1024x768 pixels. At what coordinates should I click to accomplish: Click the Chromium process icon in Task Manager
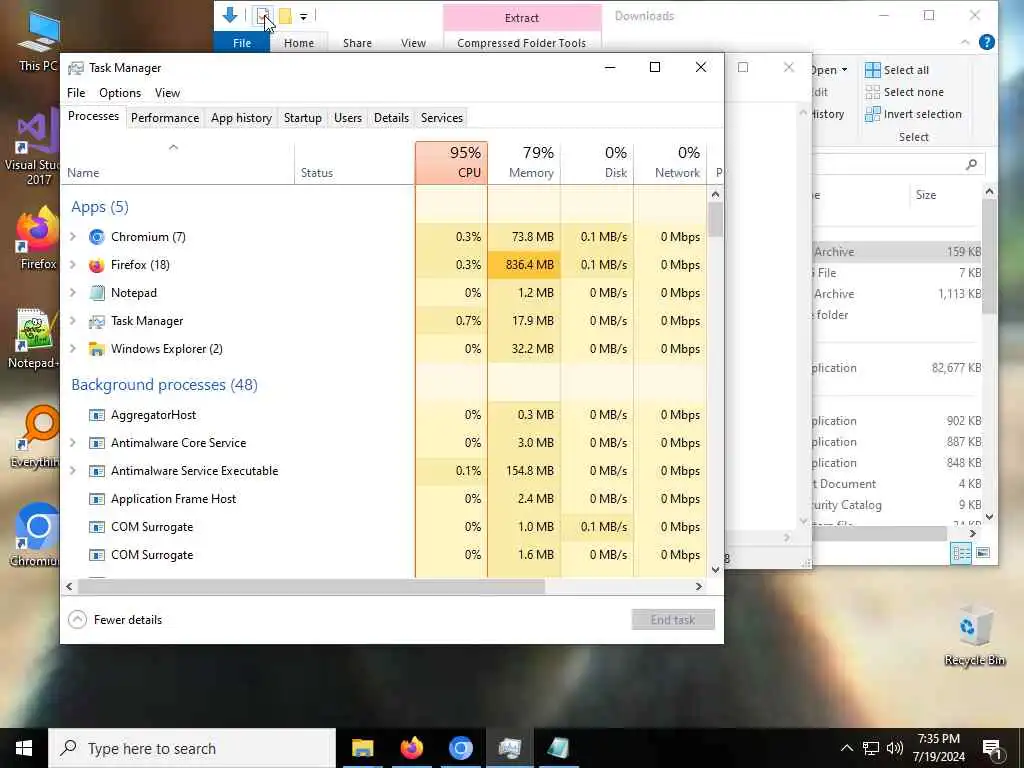(x=97, y=237)
